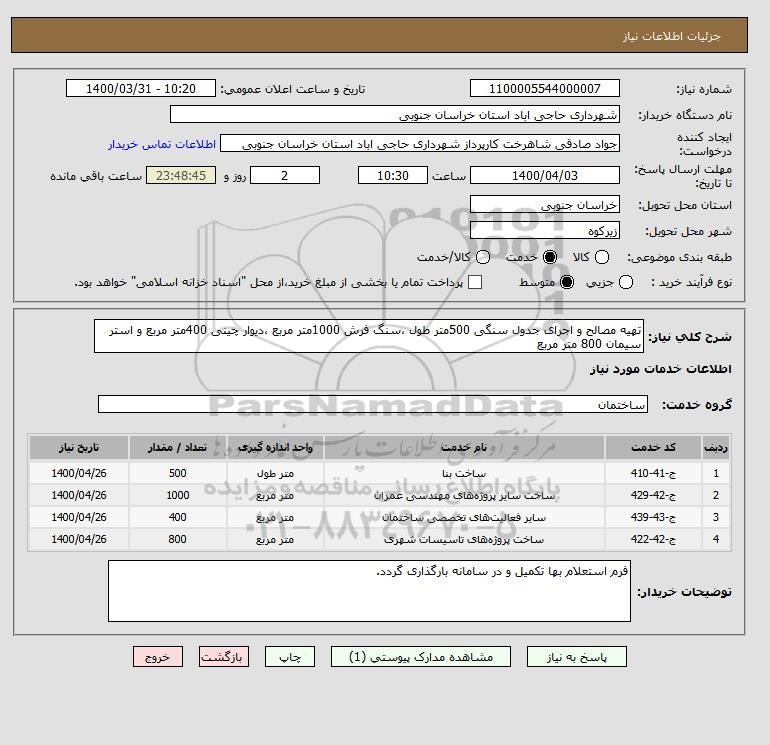Viewport: 770px width, 745px height.
Task: Click the date cell in row 1
Action: (79, 473)
